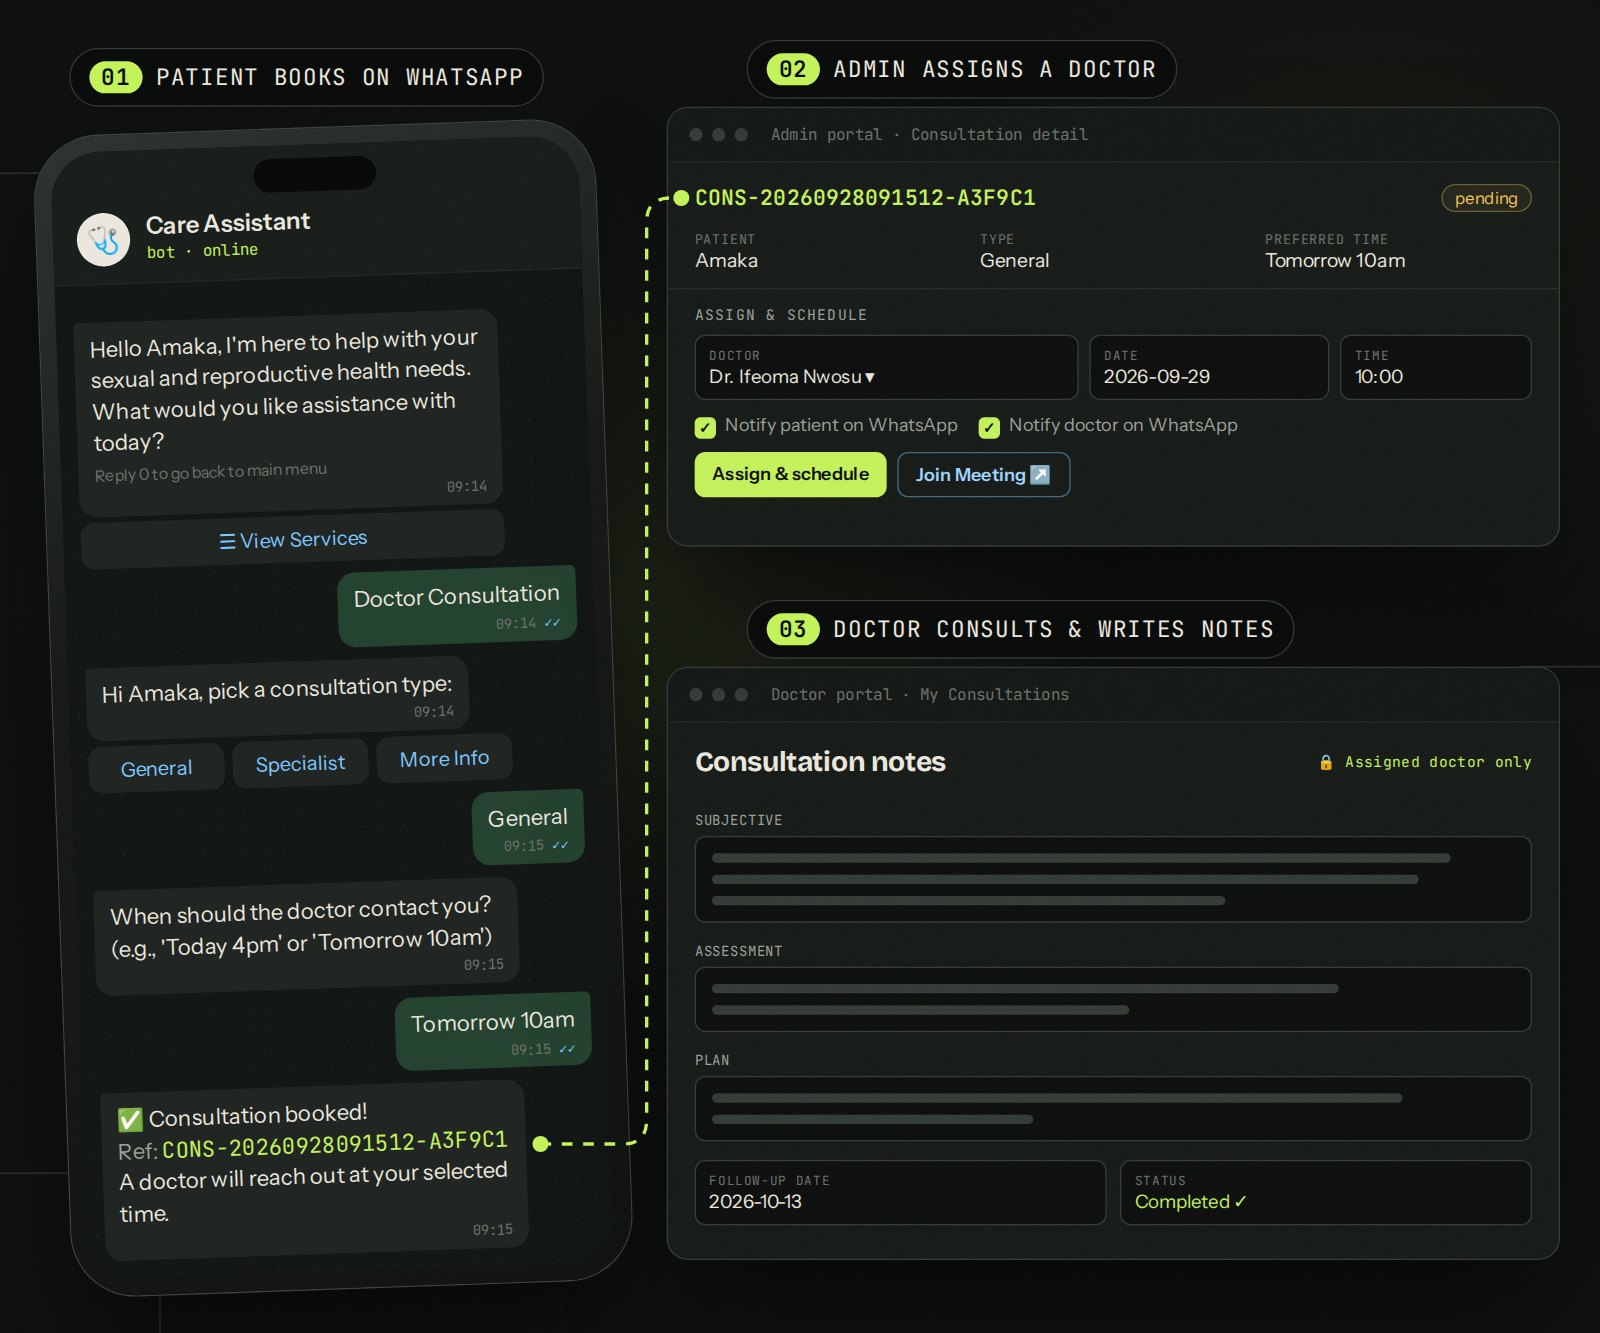
Task: Tap the More Info button
Action: pyautogui.click(x=444, y=758)
